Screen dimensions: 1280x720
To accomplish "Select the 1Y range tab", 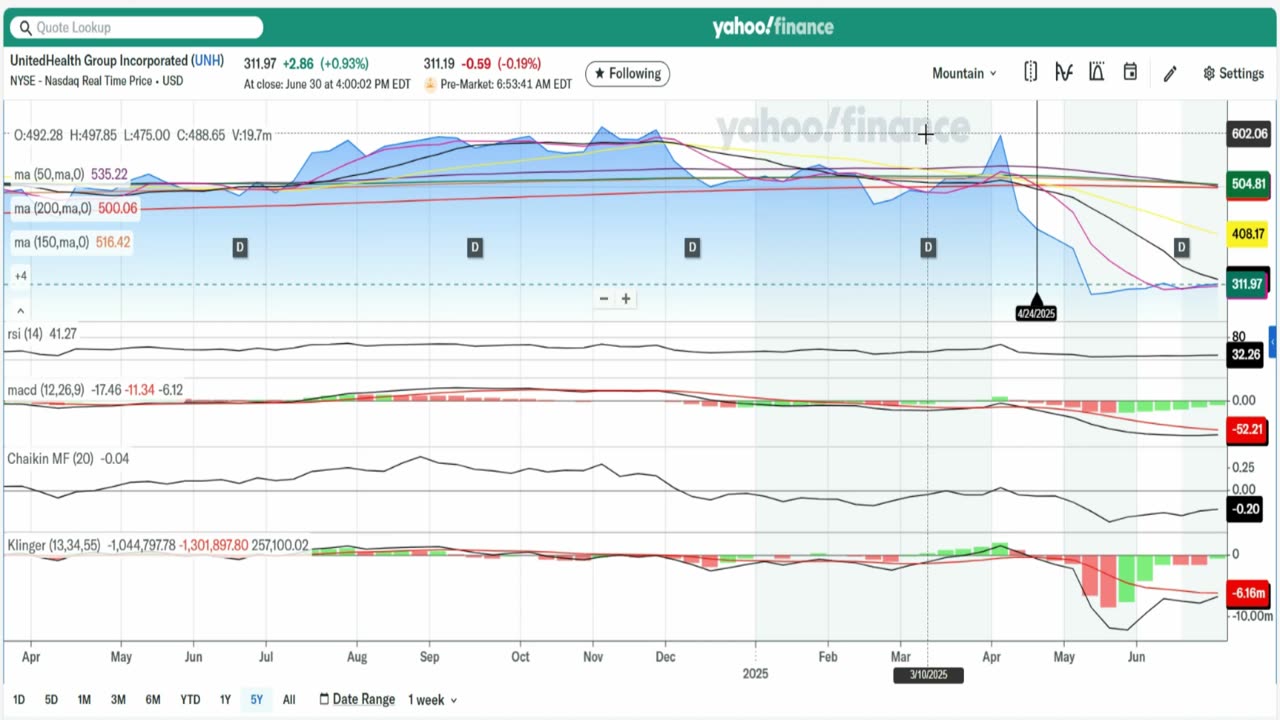I will click(x=225, y=700).
